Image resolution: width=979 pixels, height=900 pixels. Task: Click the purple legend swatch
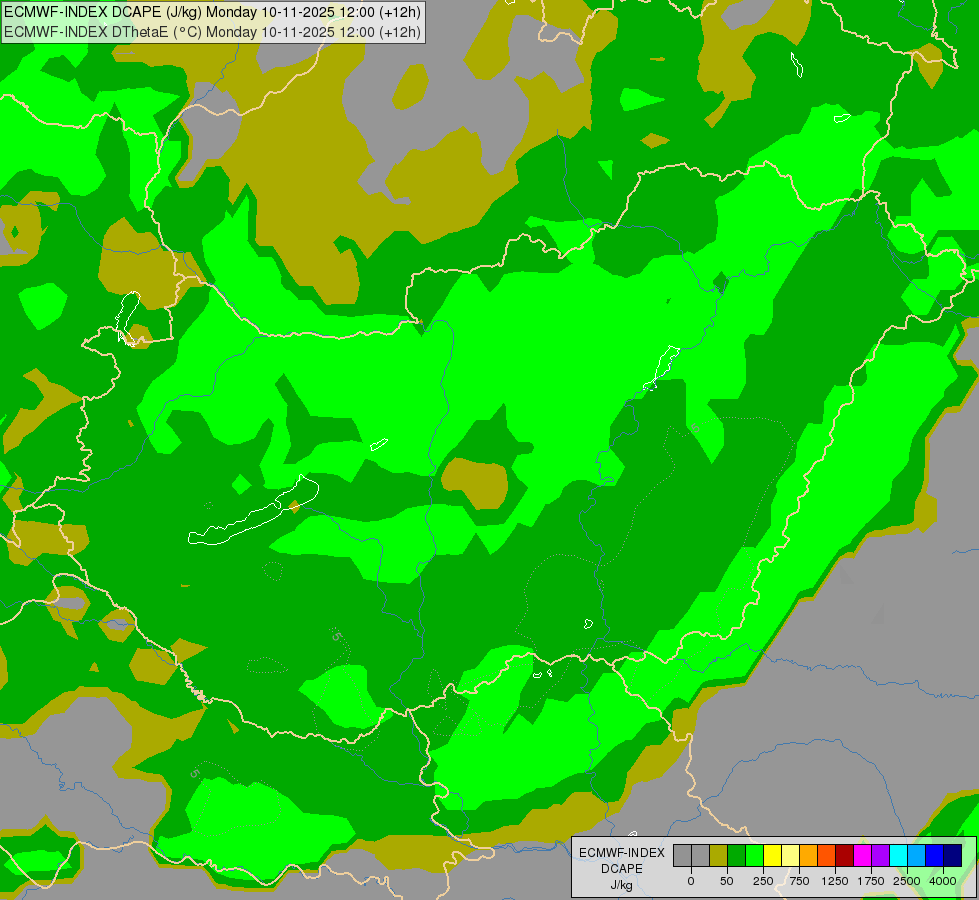click(881, 855)
